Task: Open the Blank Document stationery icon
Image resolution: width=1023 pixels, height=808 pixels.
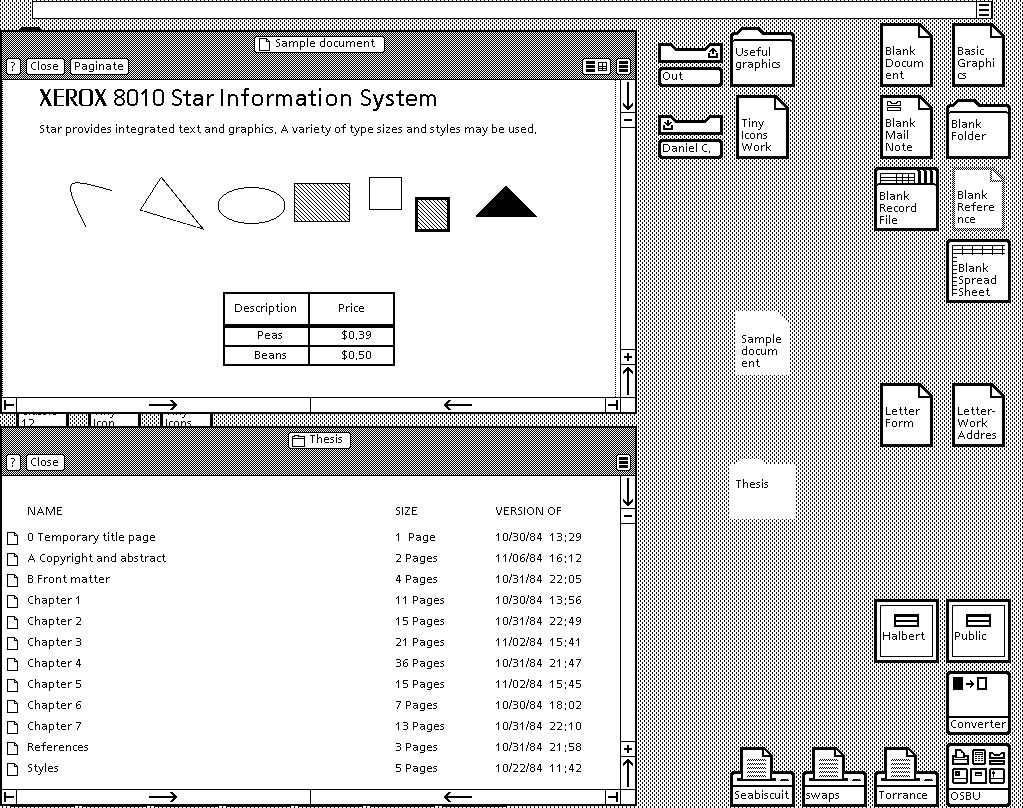Action: click(x=905, y=54)
